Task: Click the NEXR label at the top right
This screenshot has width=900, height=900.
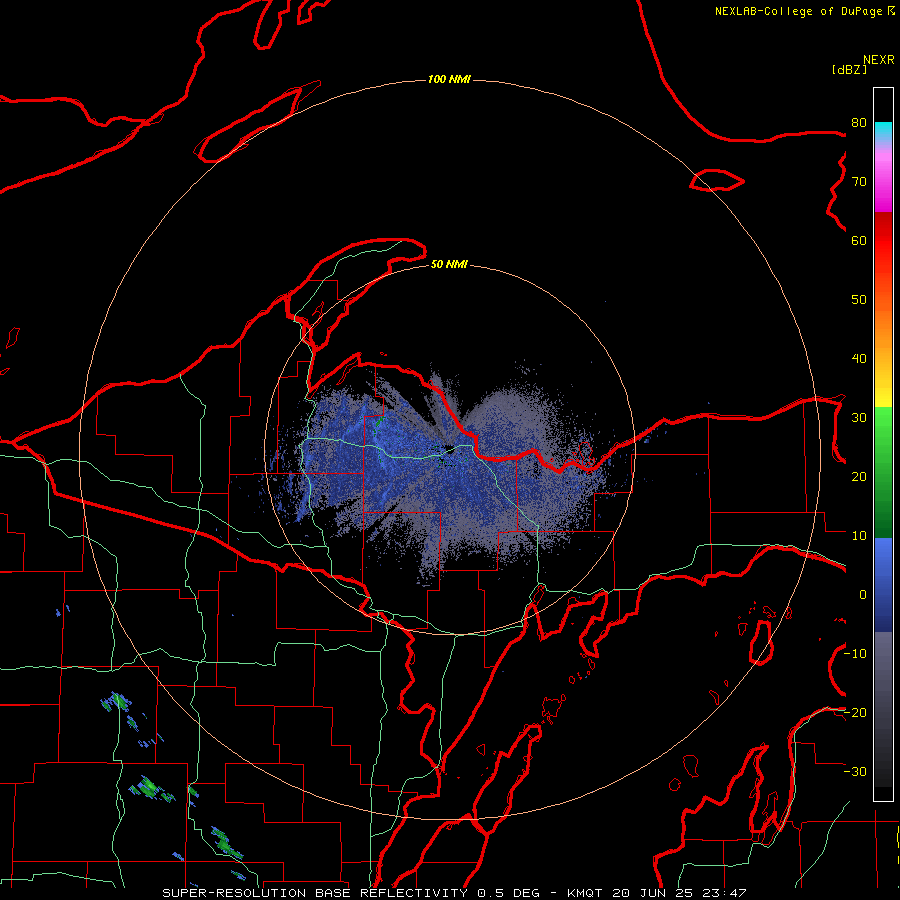Action: point(878,60)
